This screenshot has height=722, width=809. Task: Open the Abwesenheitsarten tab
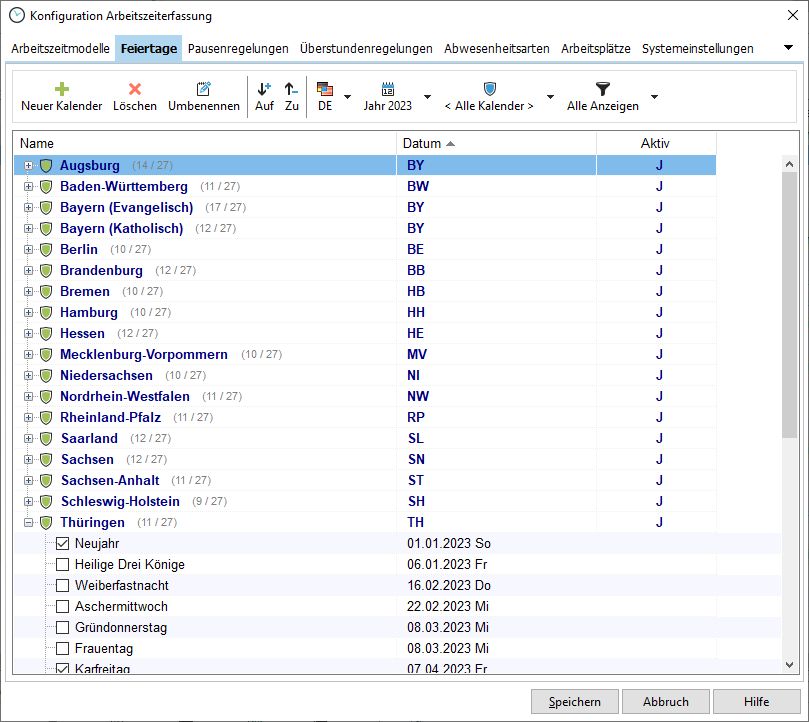point(496,48)
